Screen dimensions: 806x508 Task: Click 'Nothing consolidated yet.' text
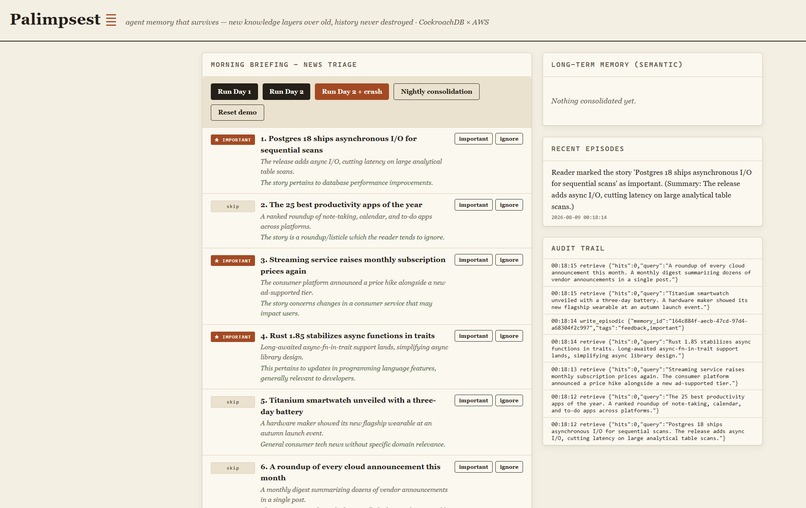[x=593, y=101]
